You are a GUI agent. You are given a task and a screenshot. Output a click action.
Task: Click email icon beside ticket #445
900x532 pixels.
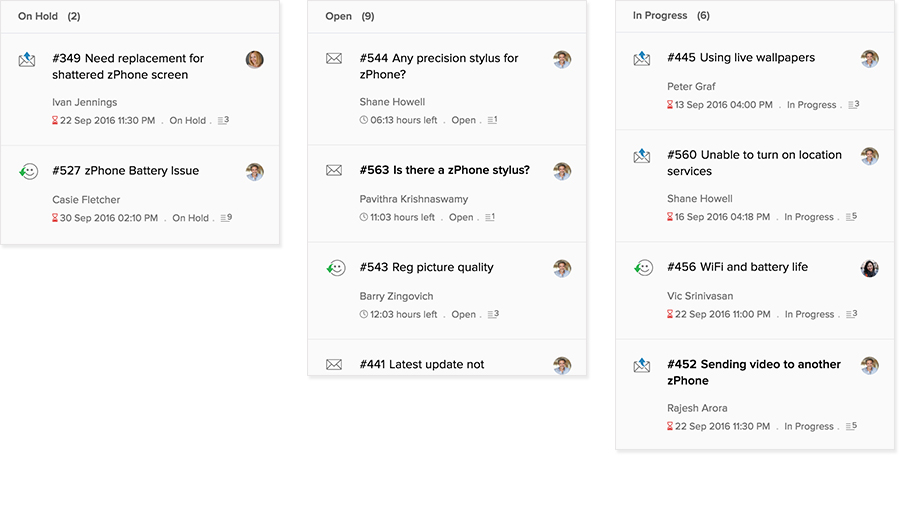coord(642,59)
